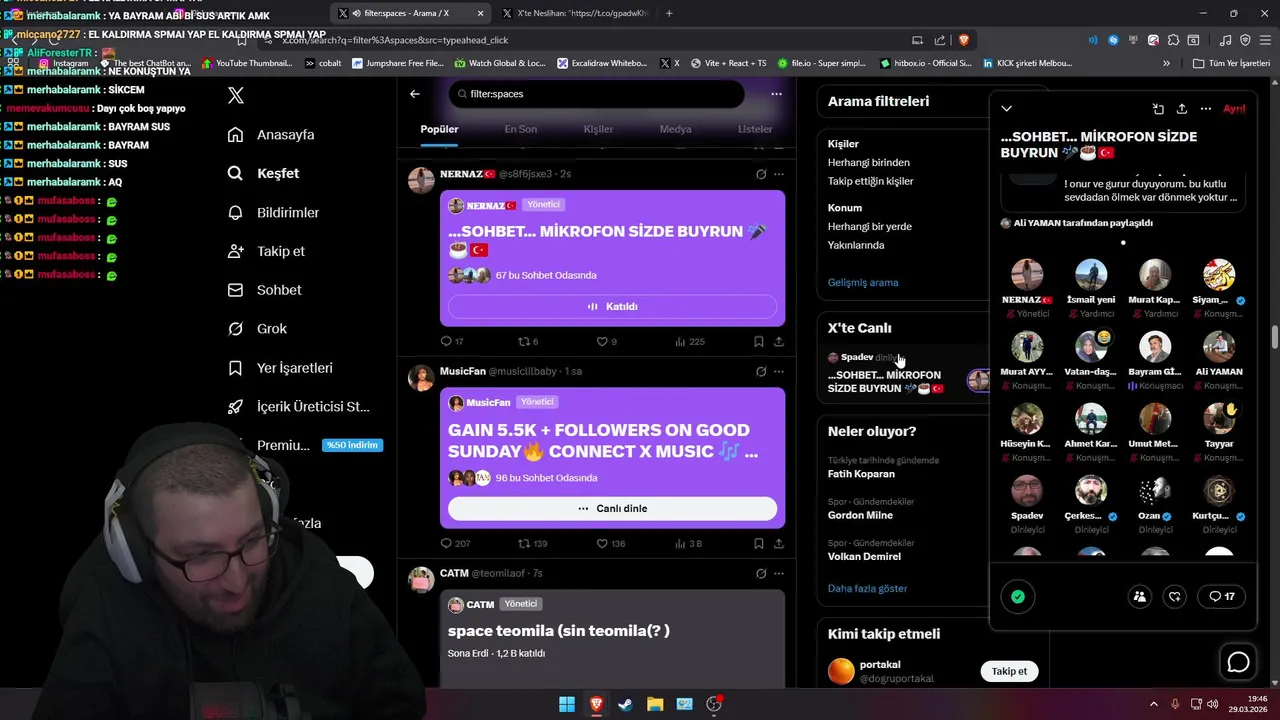Image resolution: width=1280 pixels, height=720 pixels.
Task: Reply to MusicFan post with 207 comments
Action: (x=455, y=543)
